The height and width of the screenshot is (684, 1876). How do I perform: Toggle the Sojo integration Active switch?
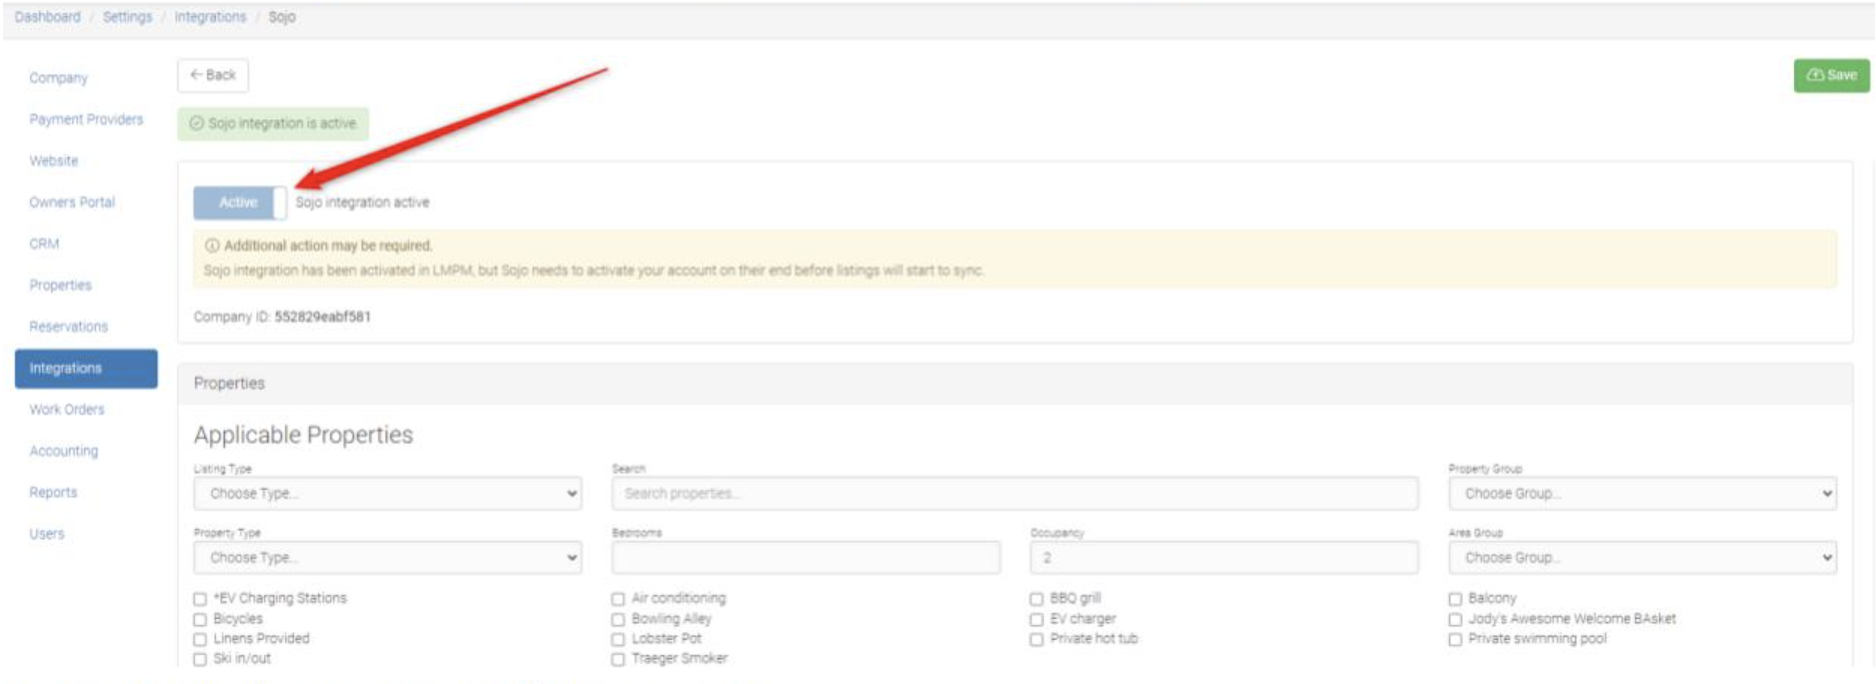point(240,202)
